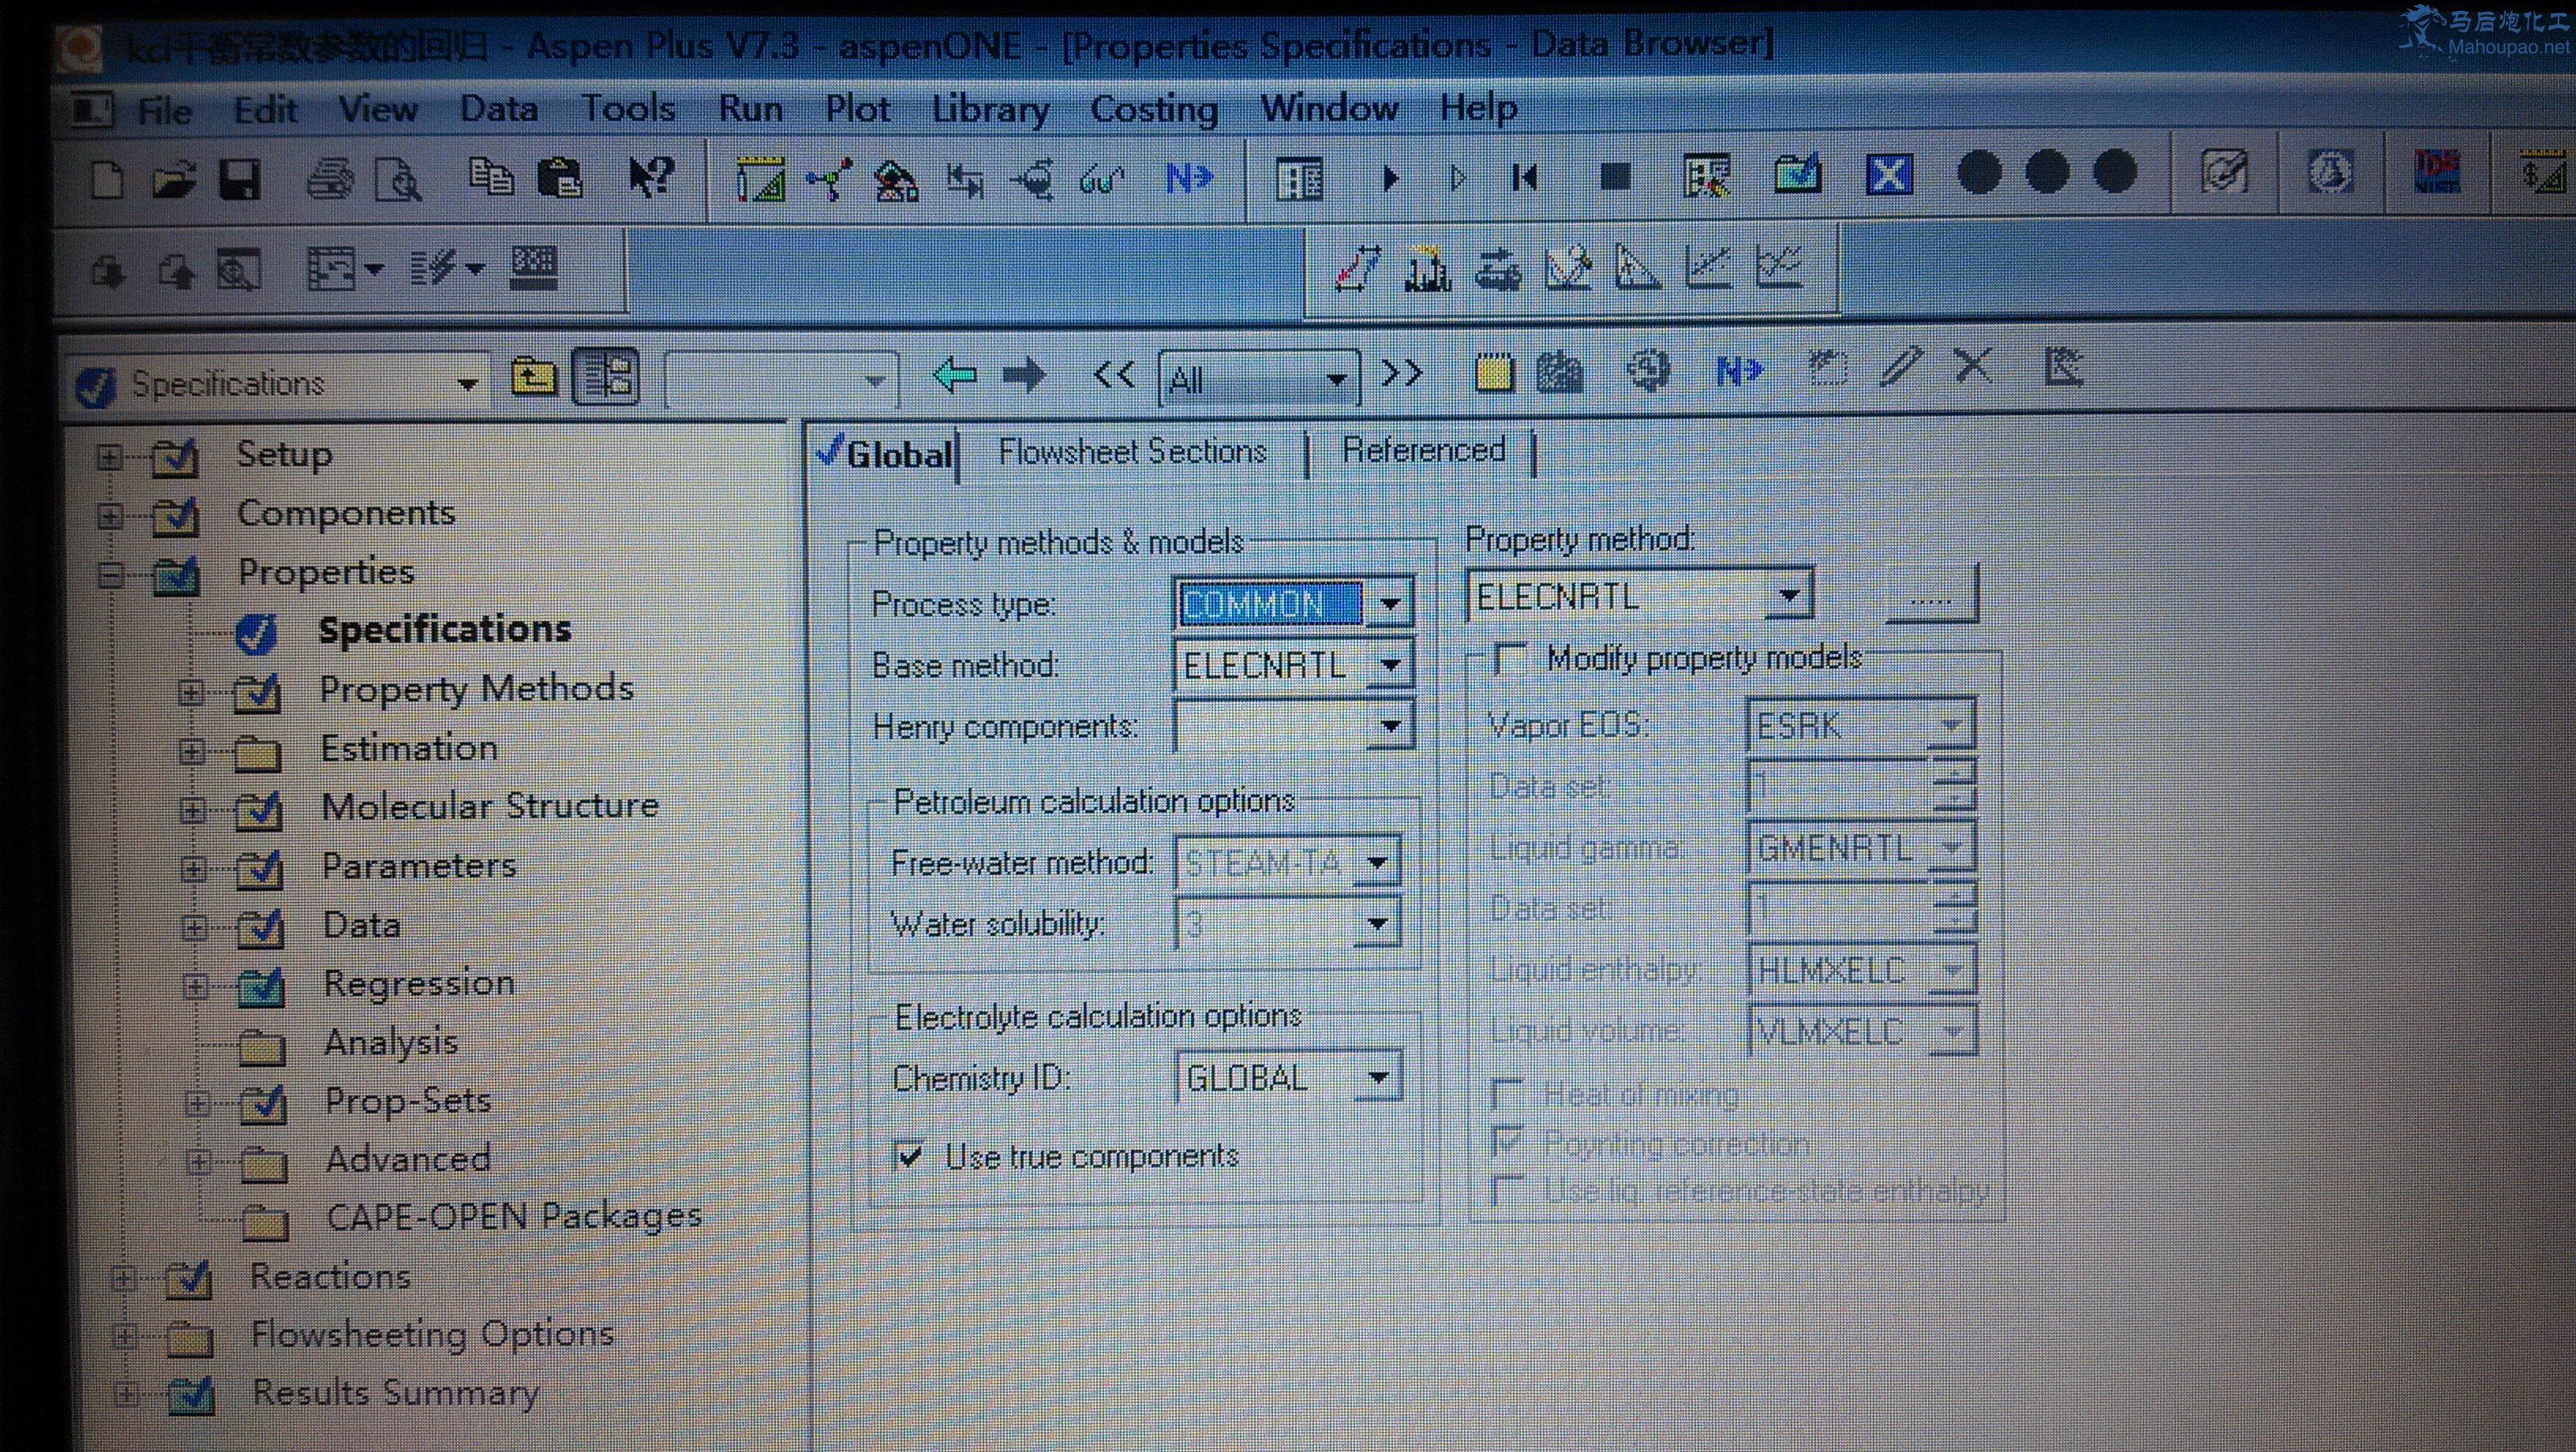Create a new file from the toolbar
Screen dimensions: 2576x1452
(x=107, y=180)
